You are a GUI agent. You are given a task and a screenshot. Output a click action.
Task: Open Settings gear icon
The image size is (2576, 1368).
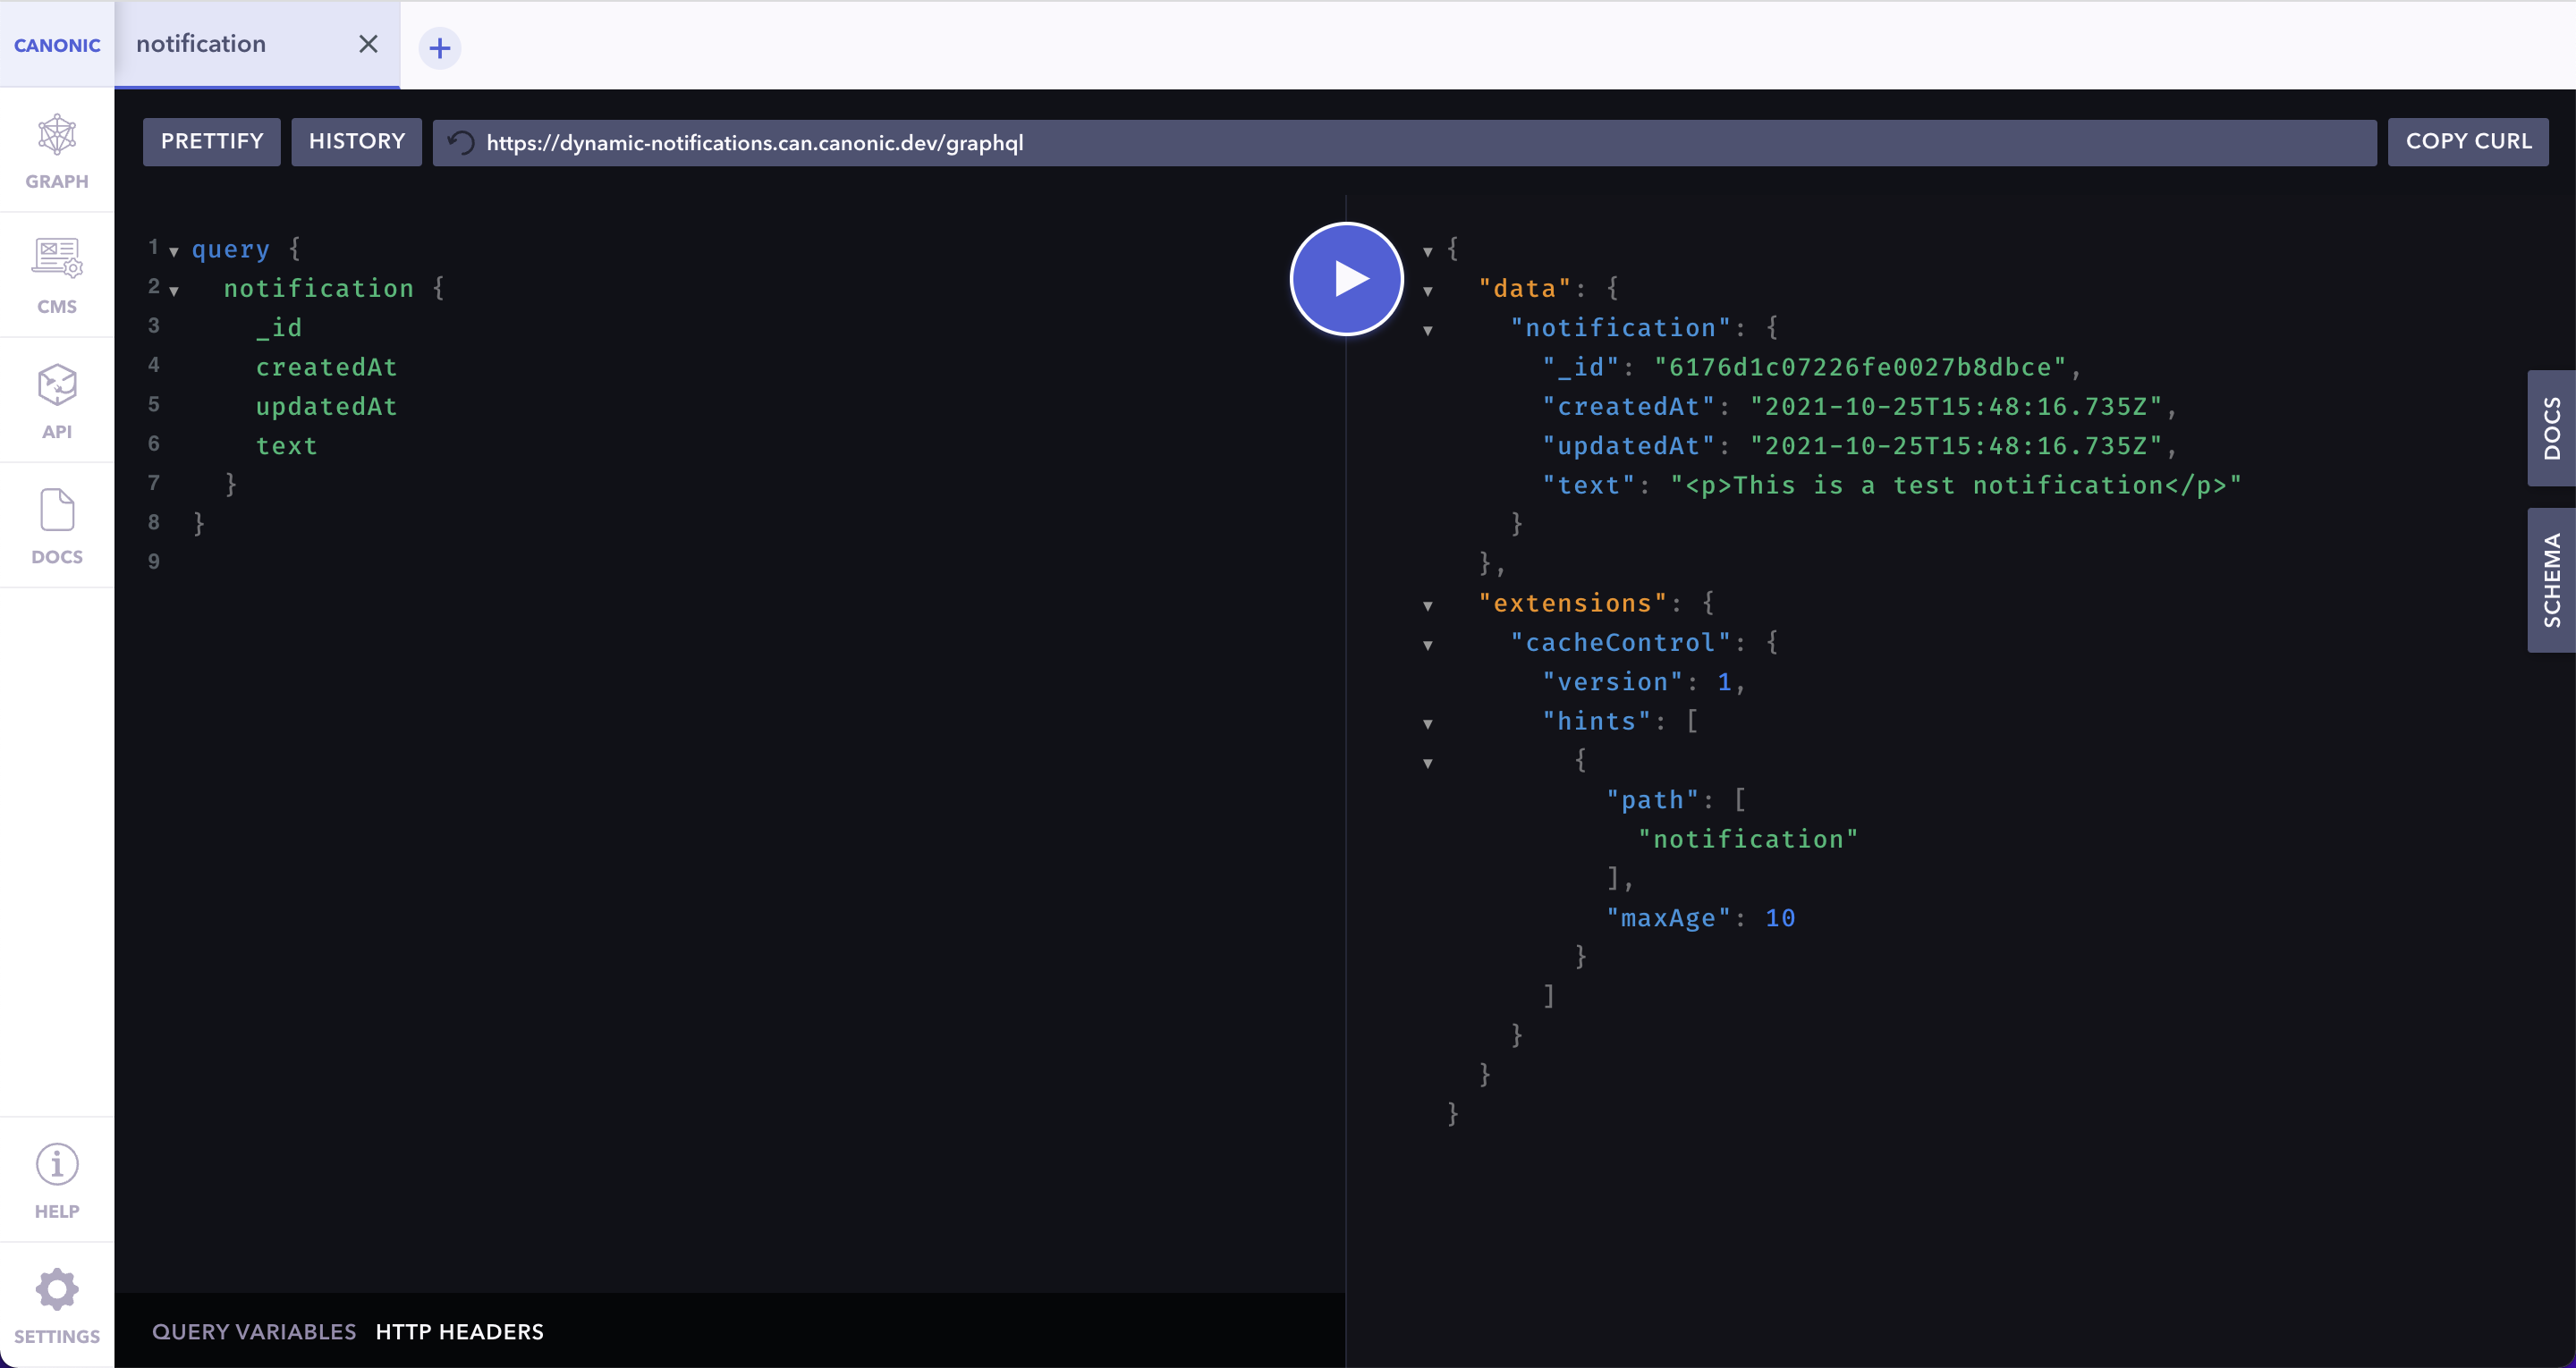point(57,1290)
